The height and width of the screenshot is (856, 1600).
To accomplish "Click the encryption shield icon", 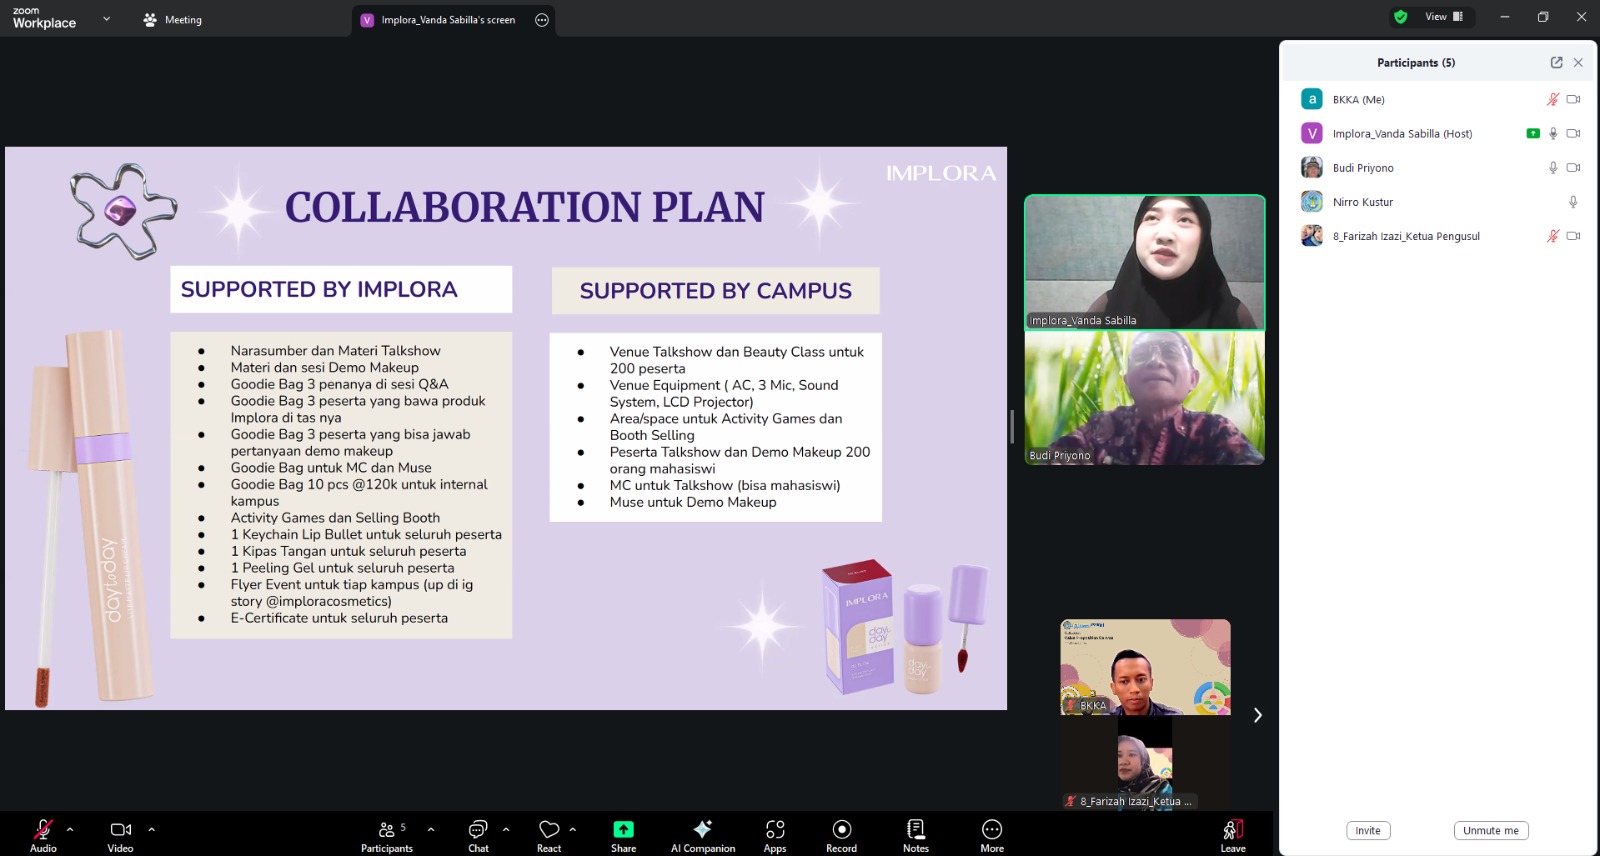I will click(1400, 17).
